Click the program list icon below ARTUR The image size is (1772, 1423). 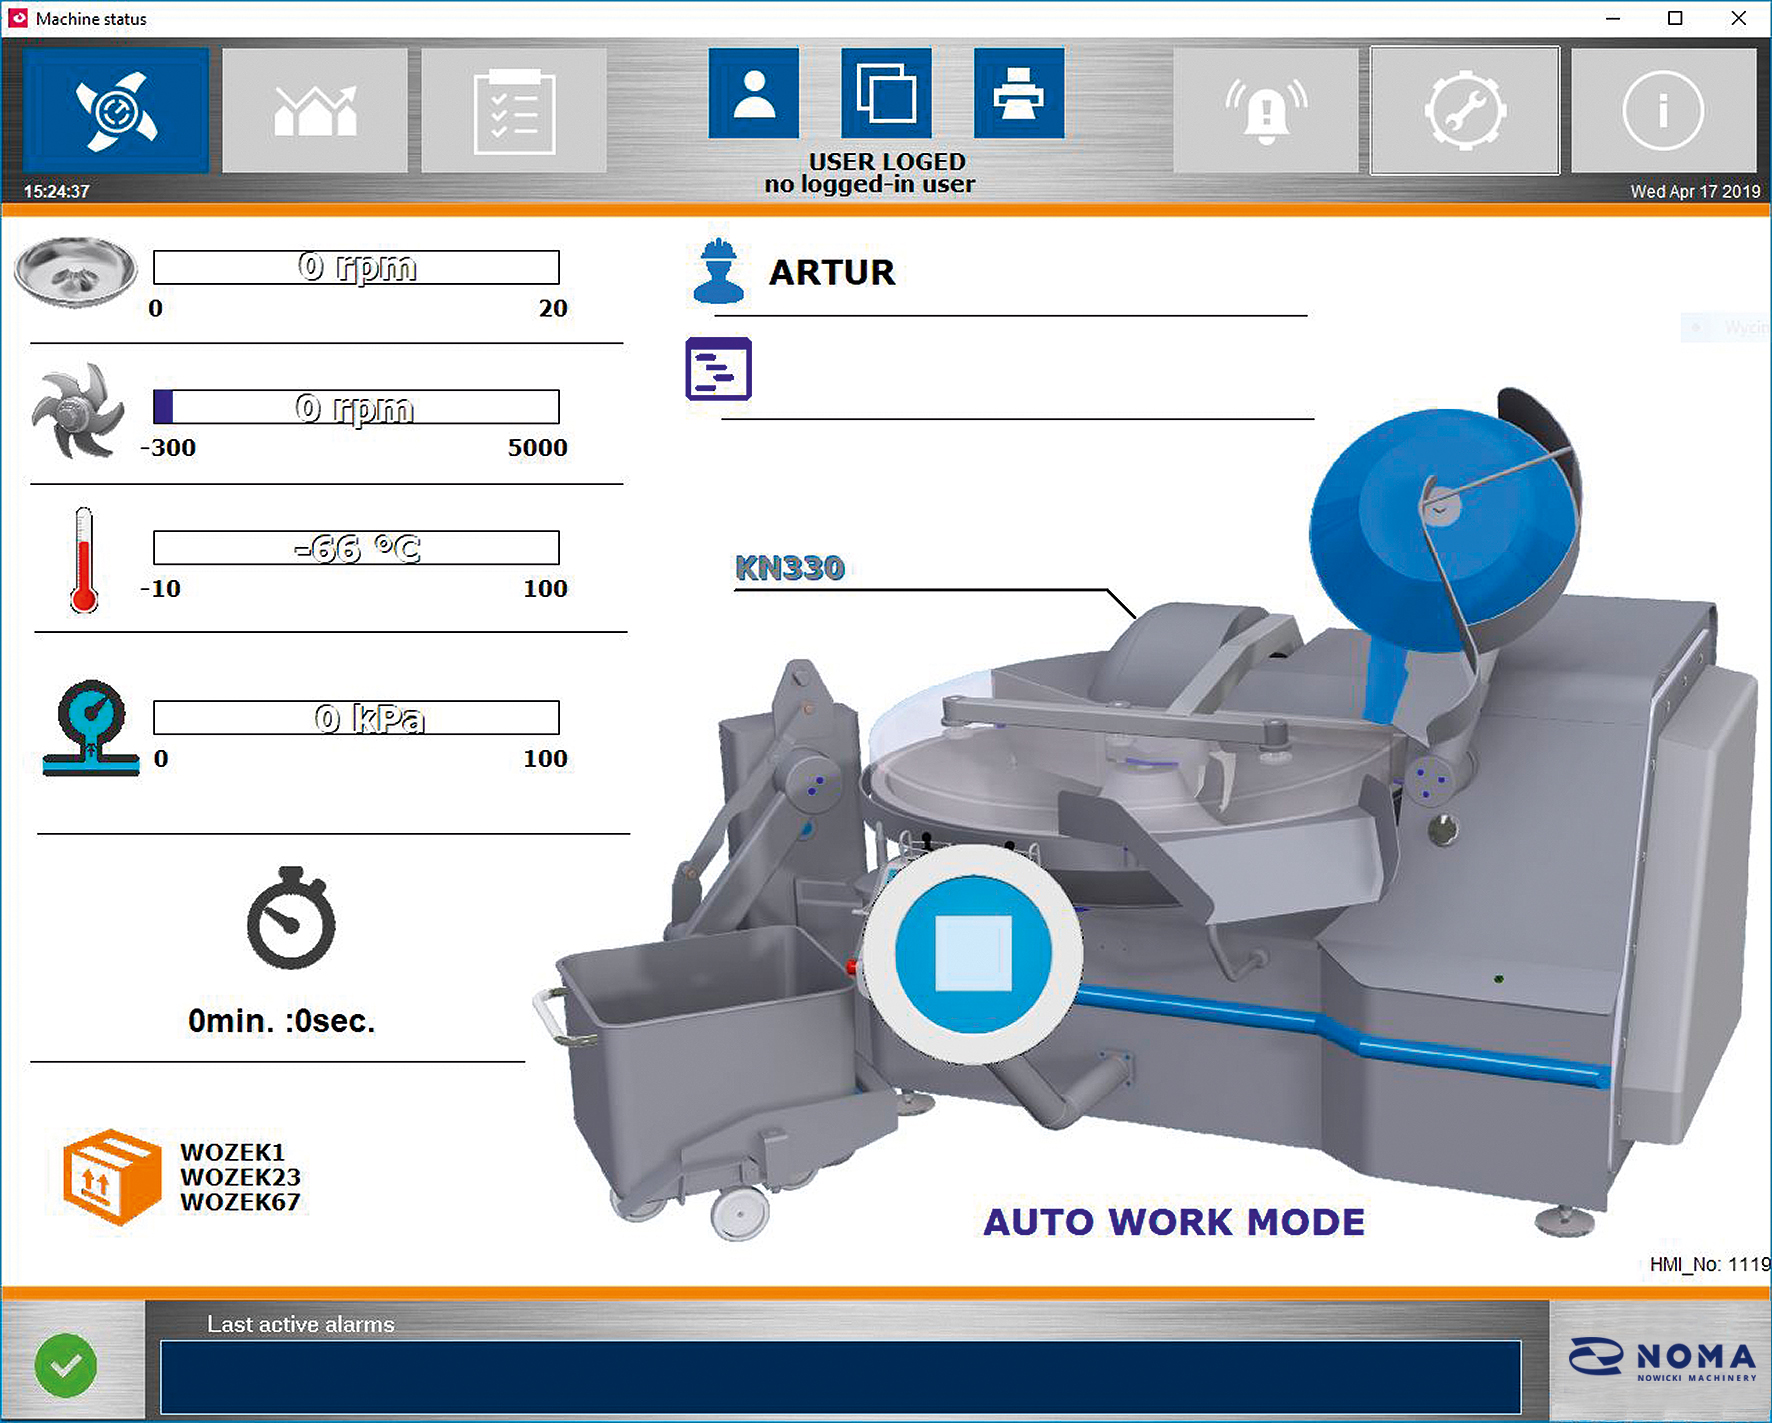click(x=718, y=369)
